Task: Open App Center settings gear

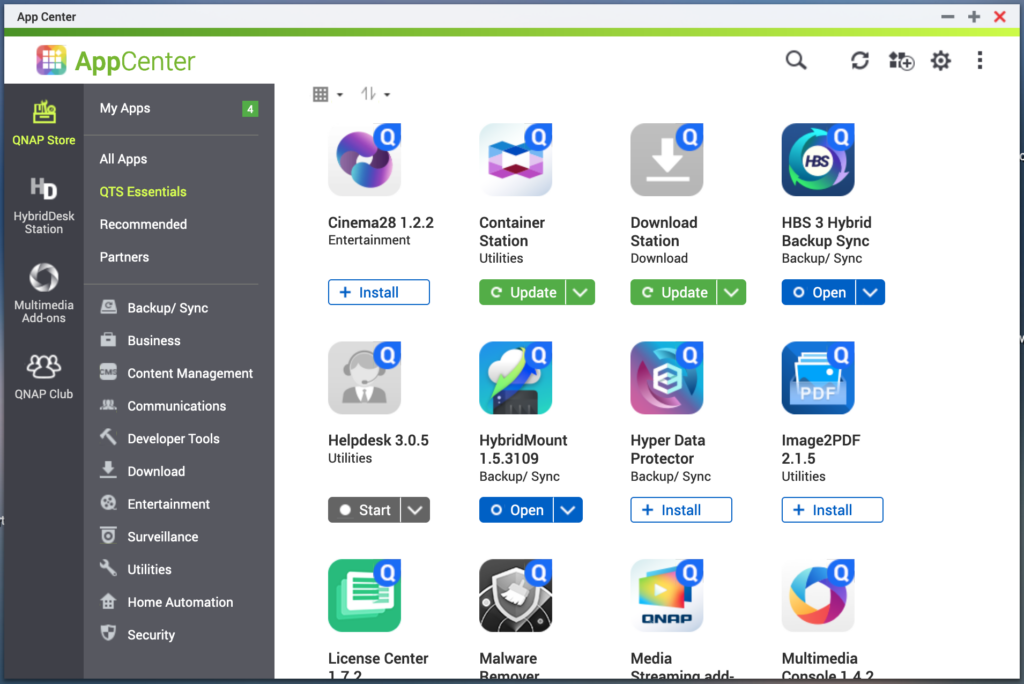Action: pos(940,61)
